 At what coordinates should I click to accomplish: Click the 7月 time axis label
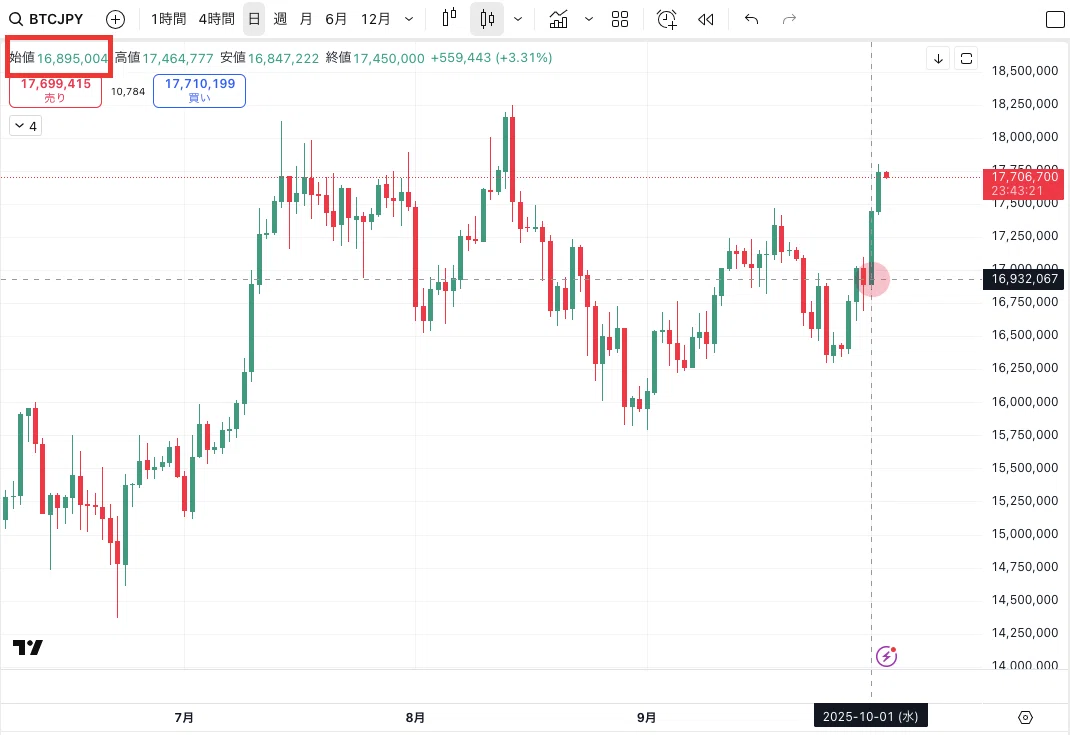click(184, 717)
